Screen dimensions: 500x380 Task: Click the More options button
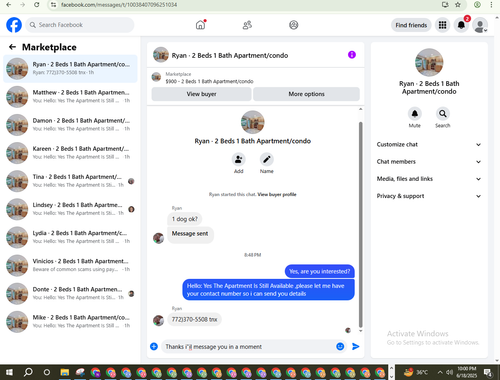[x=306, y=94]
